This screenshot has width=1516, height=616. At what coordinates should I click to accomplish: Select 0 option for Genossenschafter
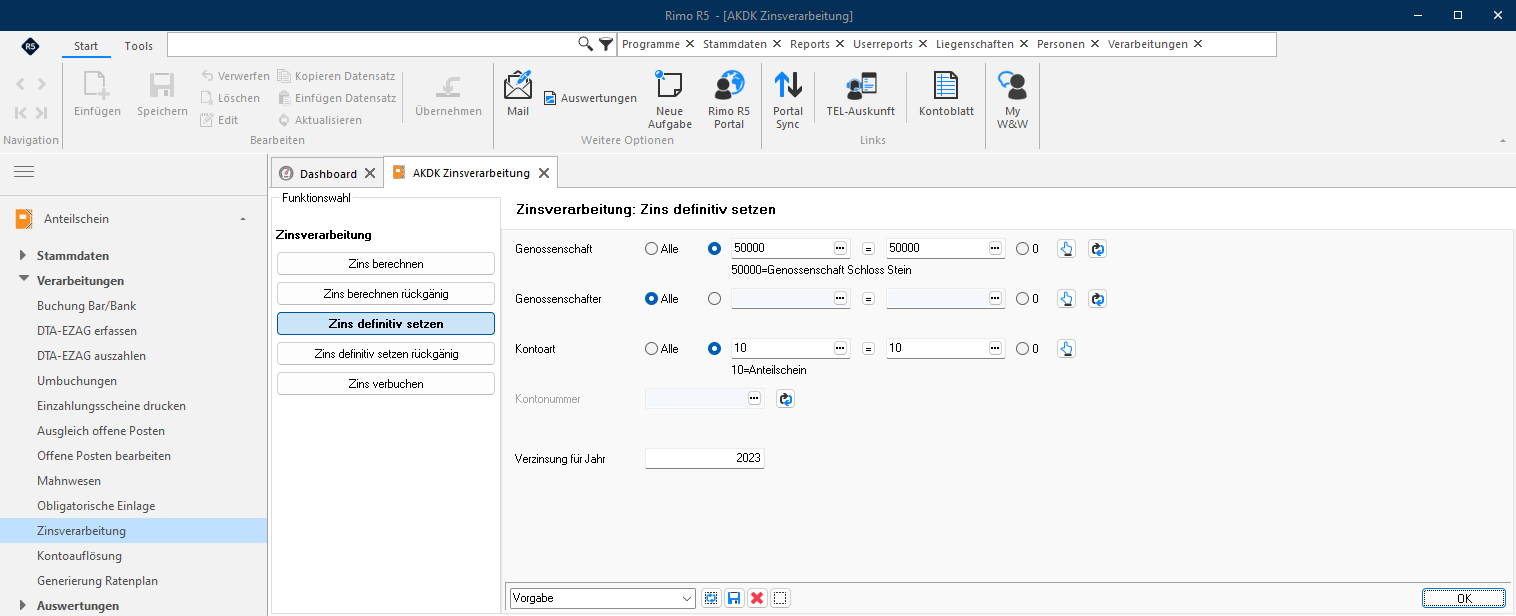(1027, 298)
